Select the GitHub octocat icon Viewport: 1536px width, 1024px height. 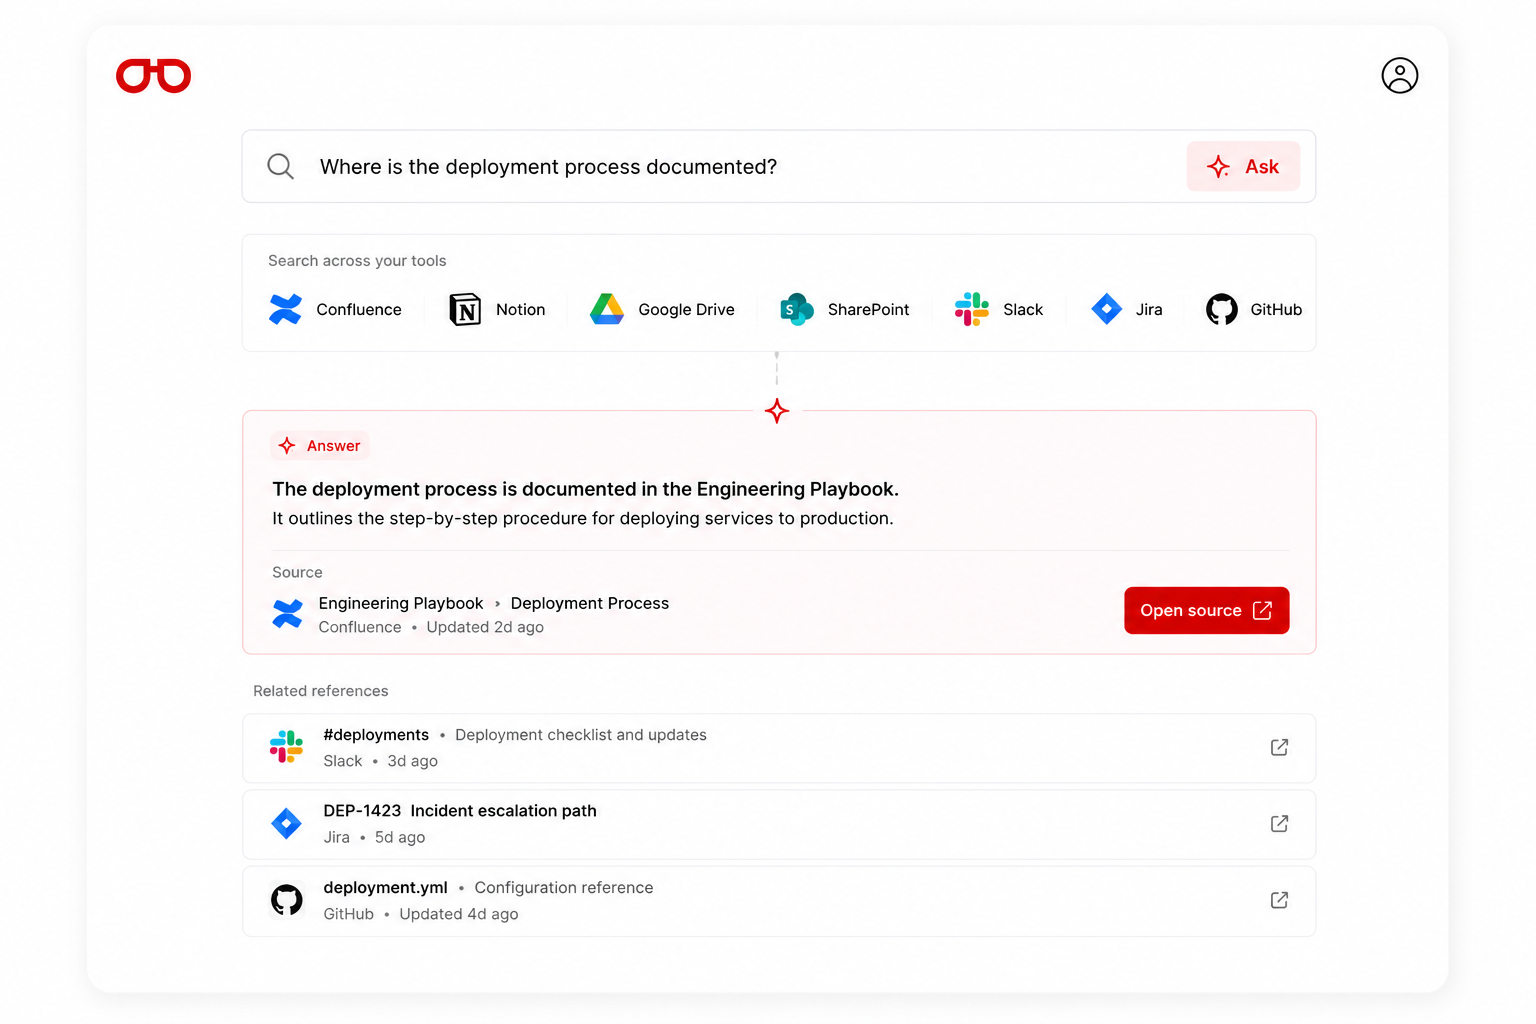(1221, 309)
